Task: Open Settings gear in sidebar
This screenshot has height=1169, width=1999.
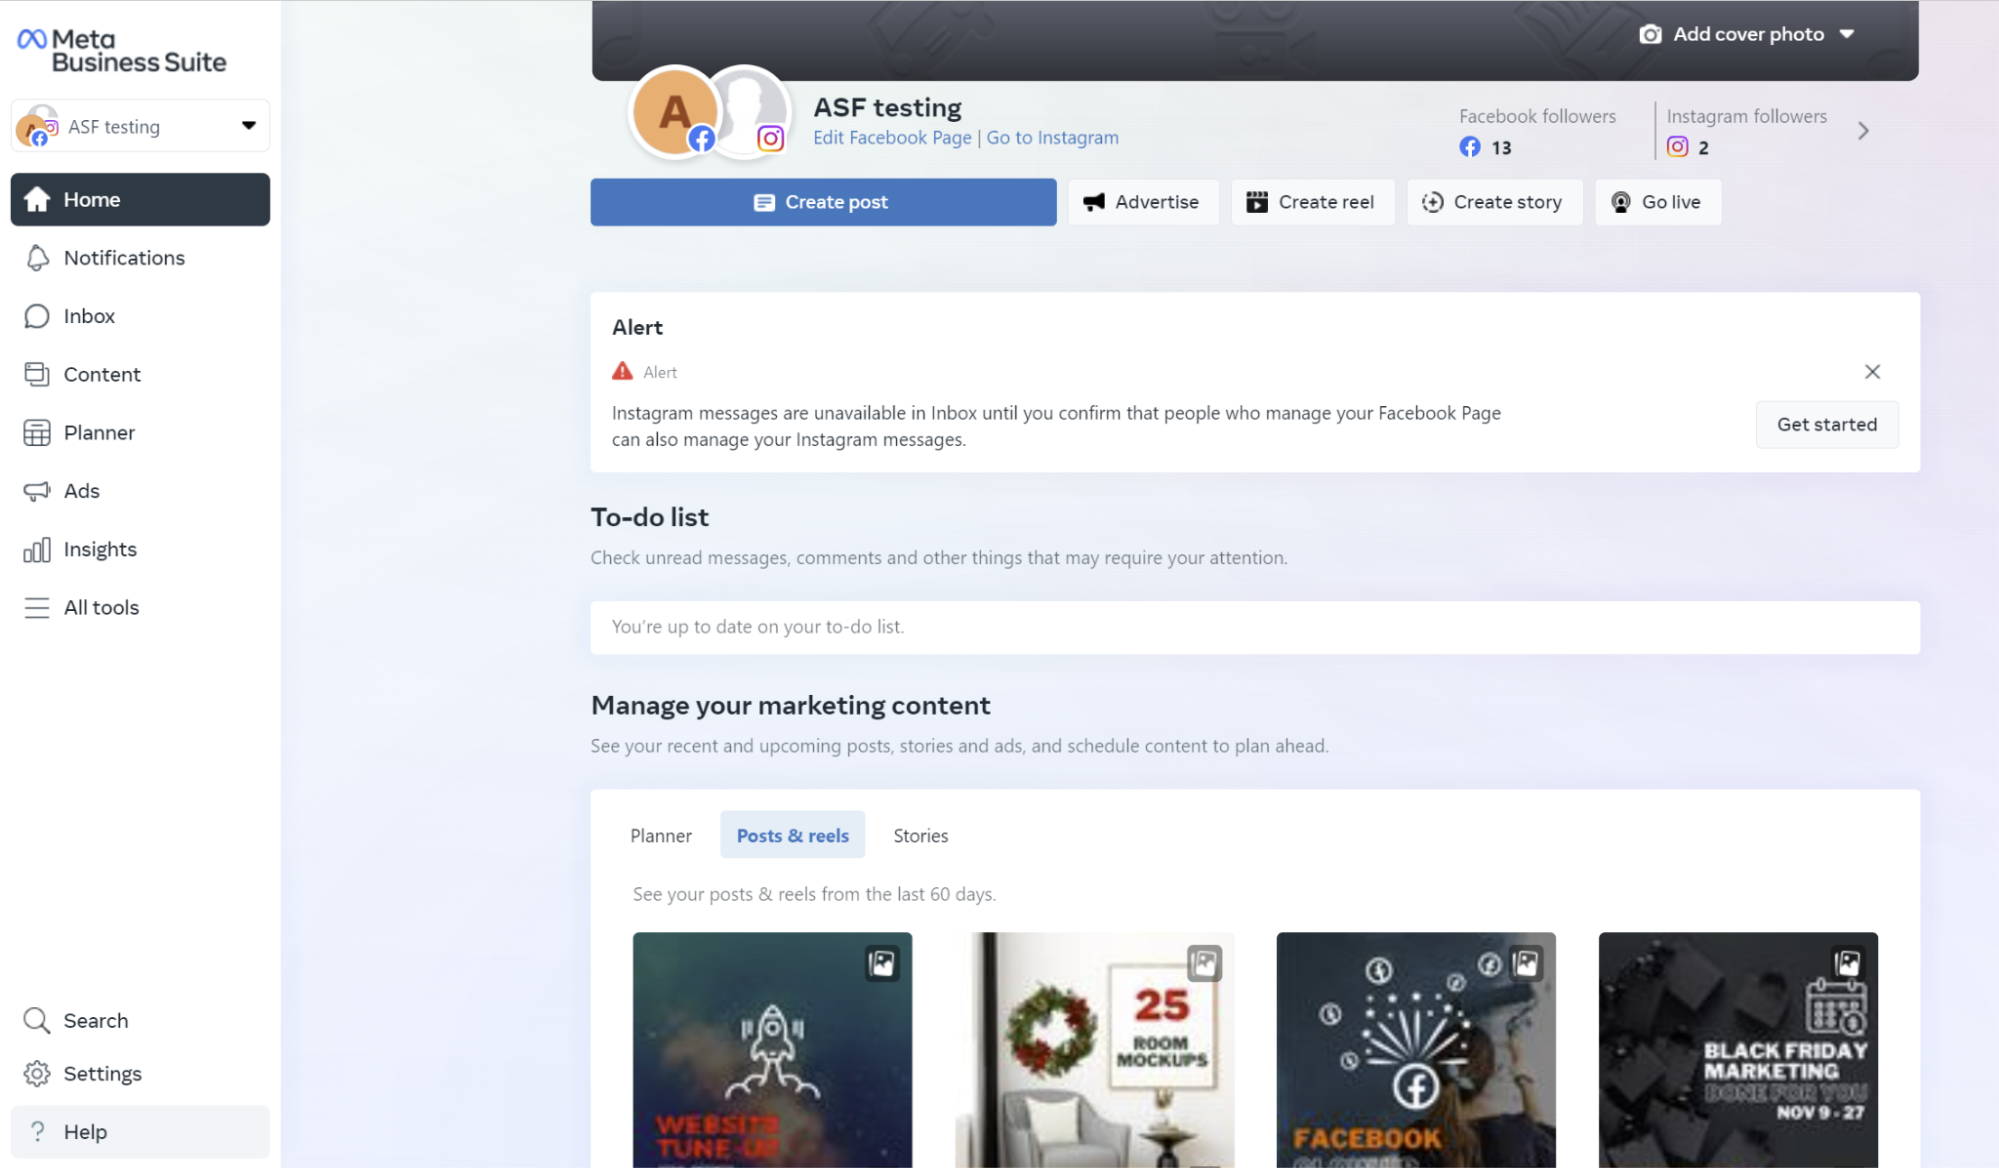Action: (37, 1073)
